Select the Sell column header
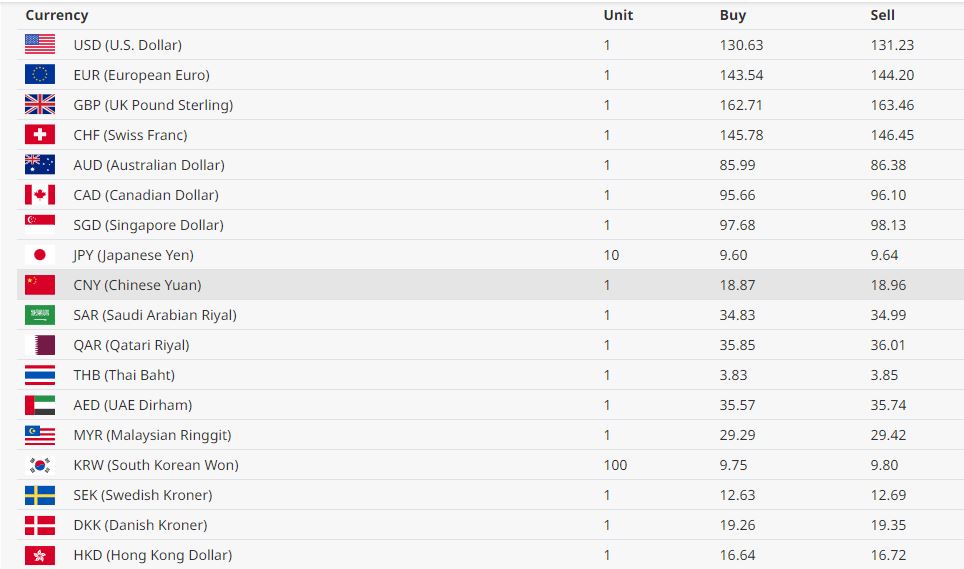This screenshot has height=569, width=964. pos(882,15)
